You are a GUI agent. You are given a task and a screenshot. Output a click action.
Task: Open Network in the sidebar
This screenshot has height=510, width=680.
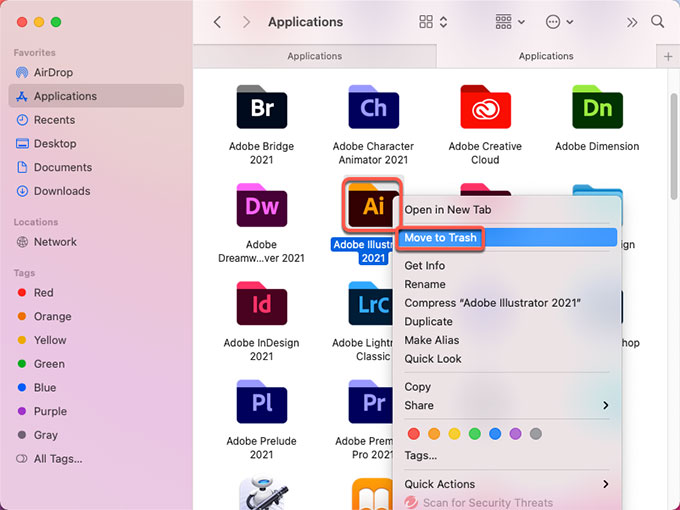point(96,242)
